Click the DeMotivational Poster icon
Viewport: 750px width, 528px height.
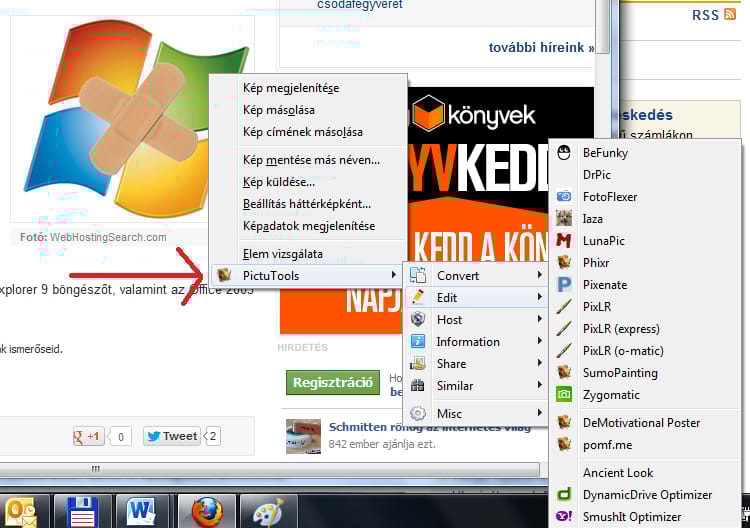coord(564,422)
